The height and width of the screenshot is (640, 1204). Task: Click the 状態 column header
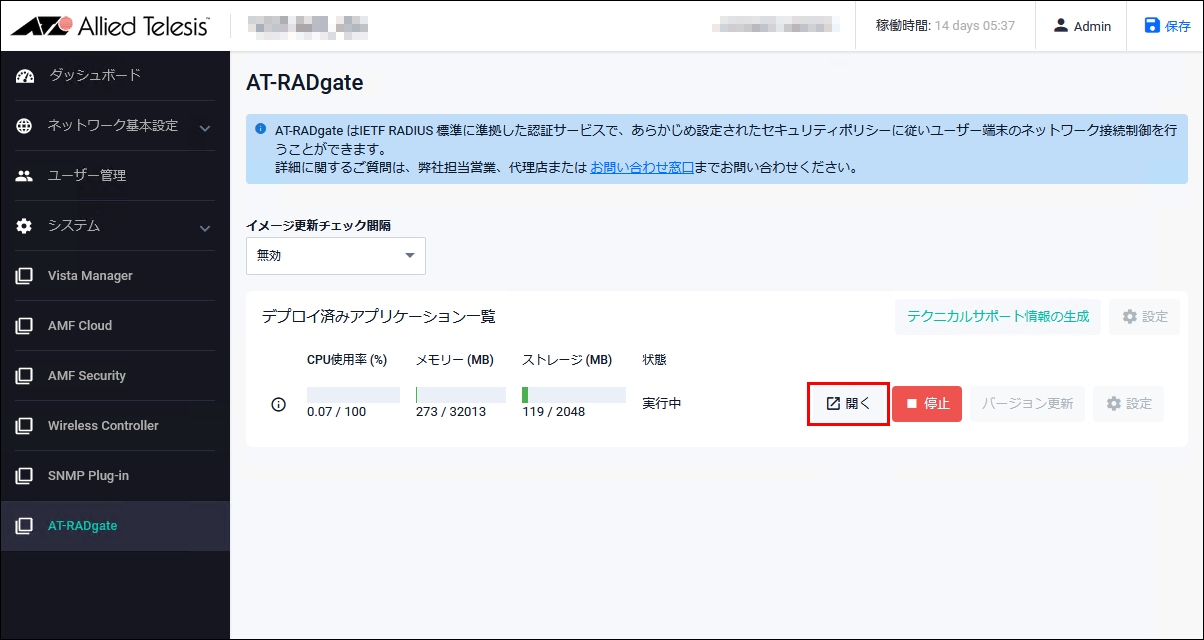[x=654, y=360]
